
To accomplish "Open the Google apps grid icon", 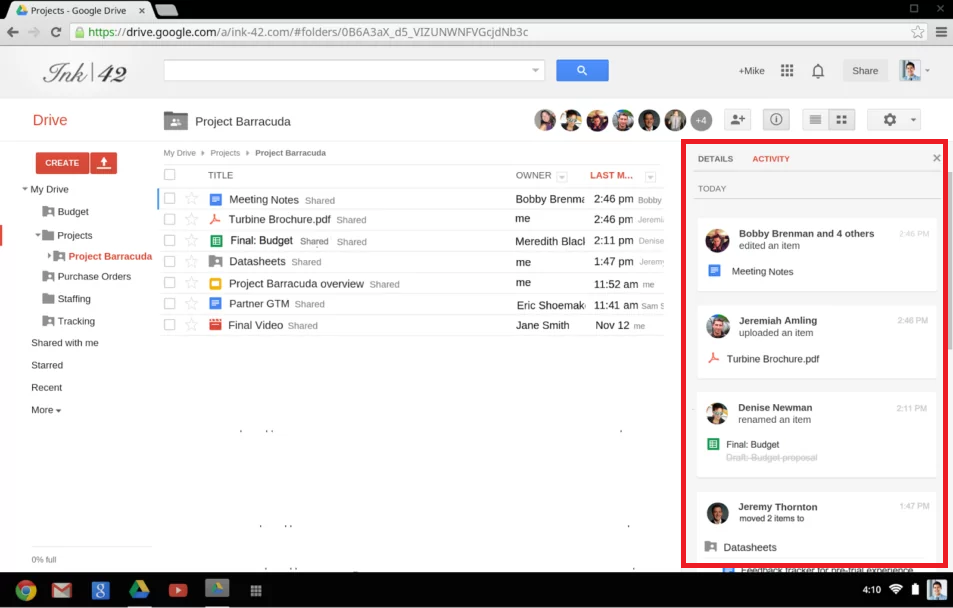I will point(787,71).
